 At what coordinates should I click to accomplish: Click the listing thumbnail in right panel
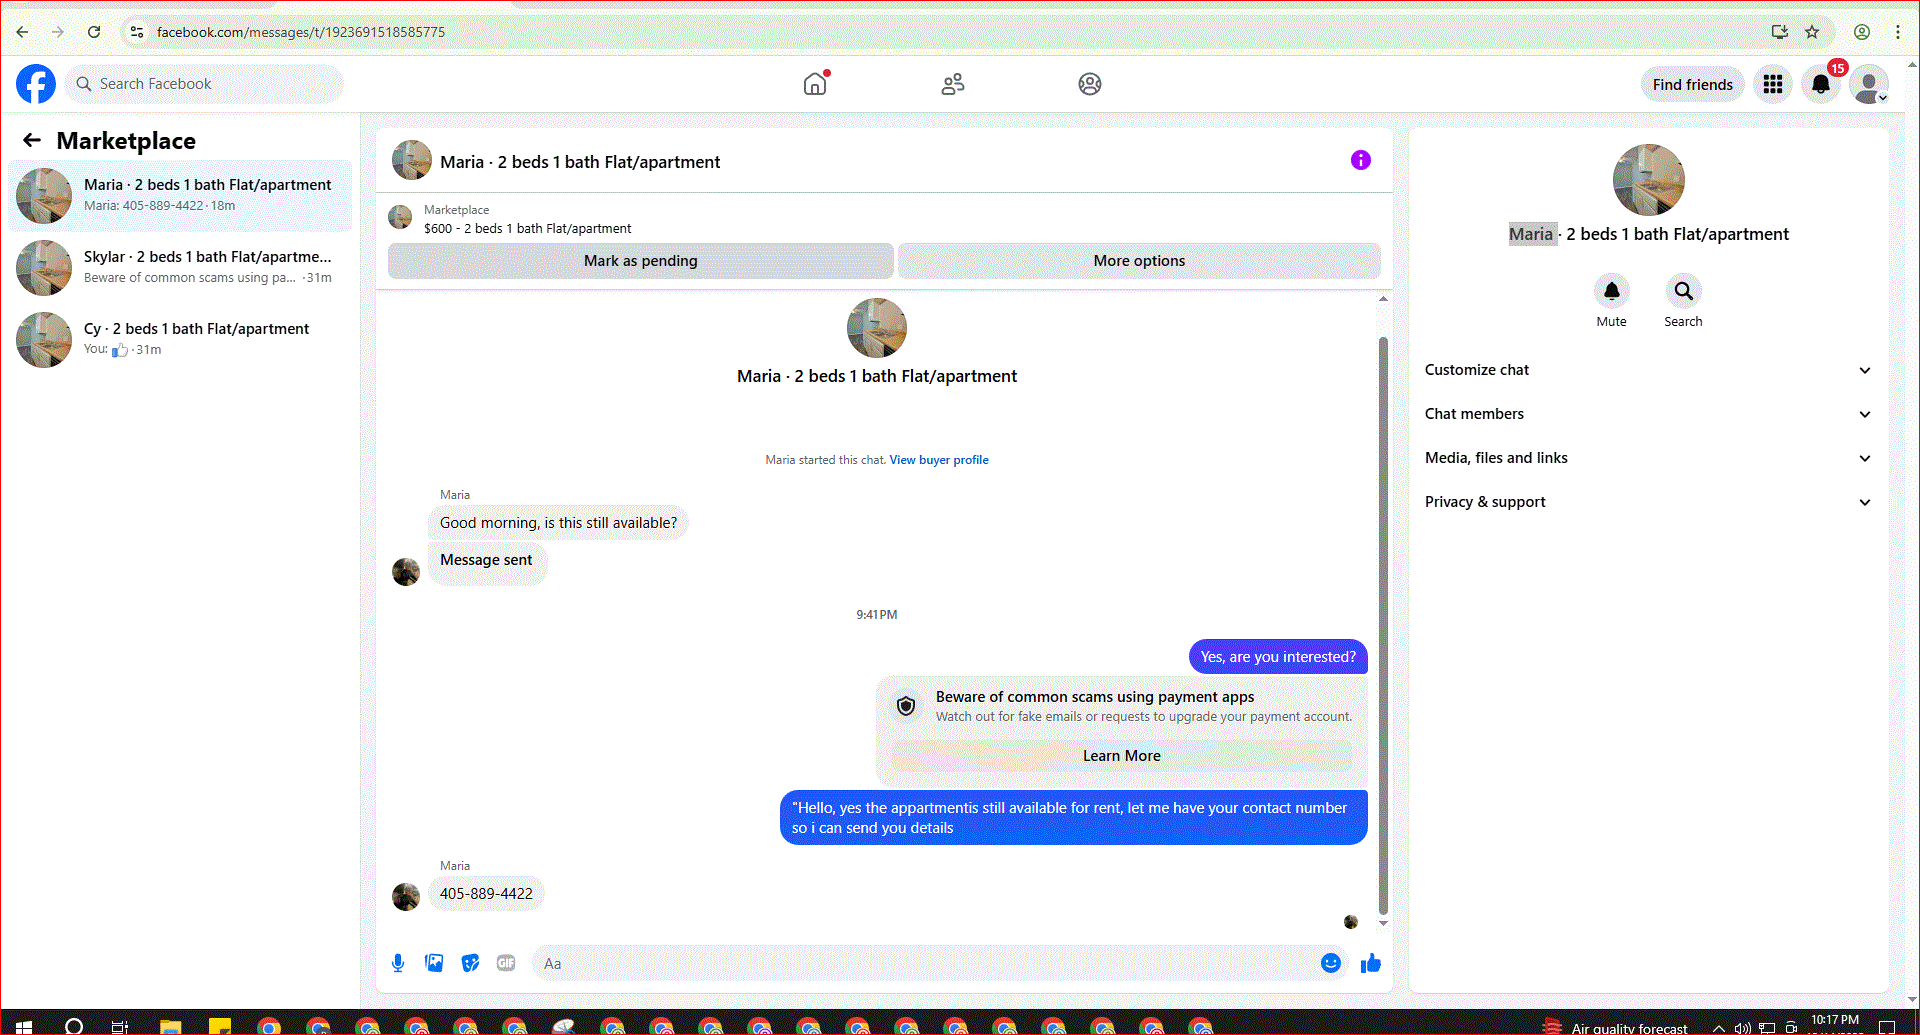1648,180
